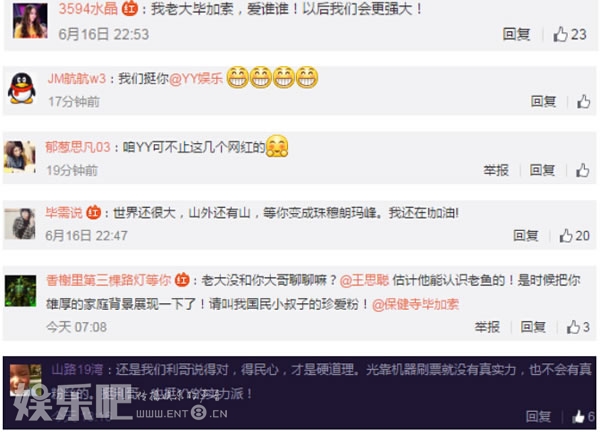Like the 香榭里第三棵路灯等你 comment
600x435 pixels.
coord(578,327)
